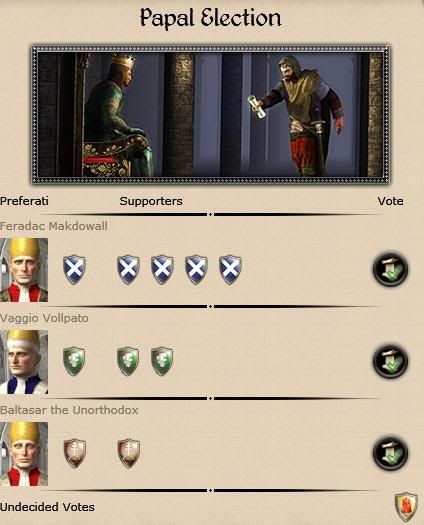Select Baltasar's red cross faction shield

pos(75,453)
